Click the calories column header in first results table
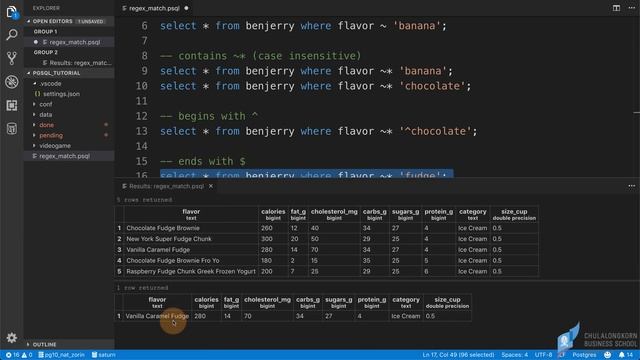The width and height of the screenshot is (640, 360). coord(273,214)
